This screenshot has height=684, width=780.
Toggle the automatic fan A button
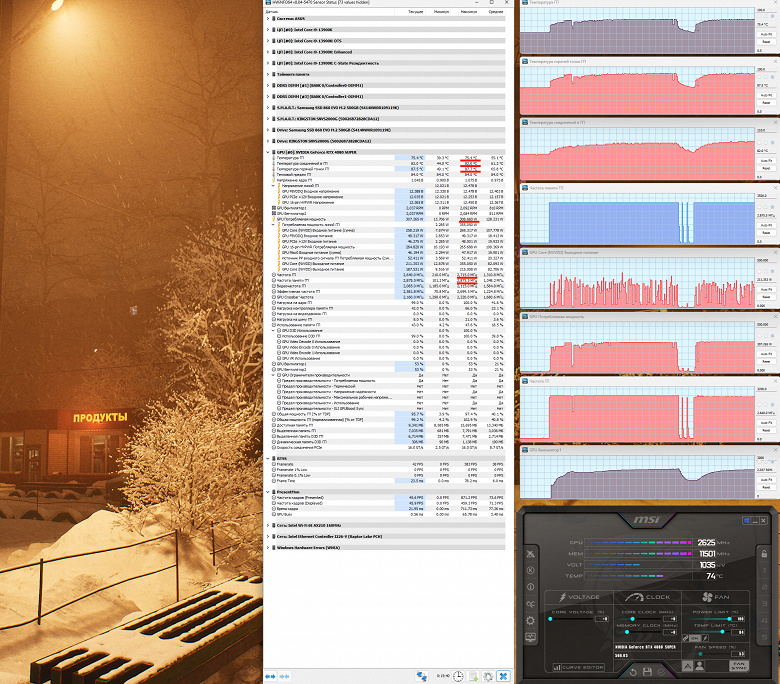(687, 666)
